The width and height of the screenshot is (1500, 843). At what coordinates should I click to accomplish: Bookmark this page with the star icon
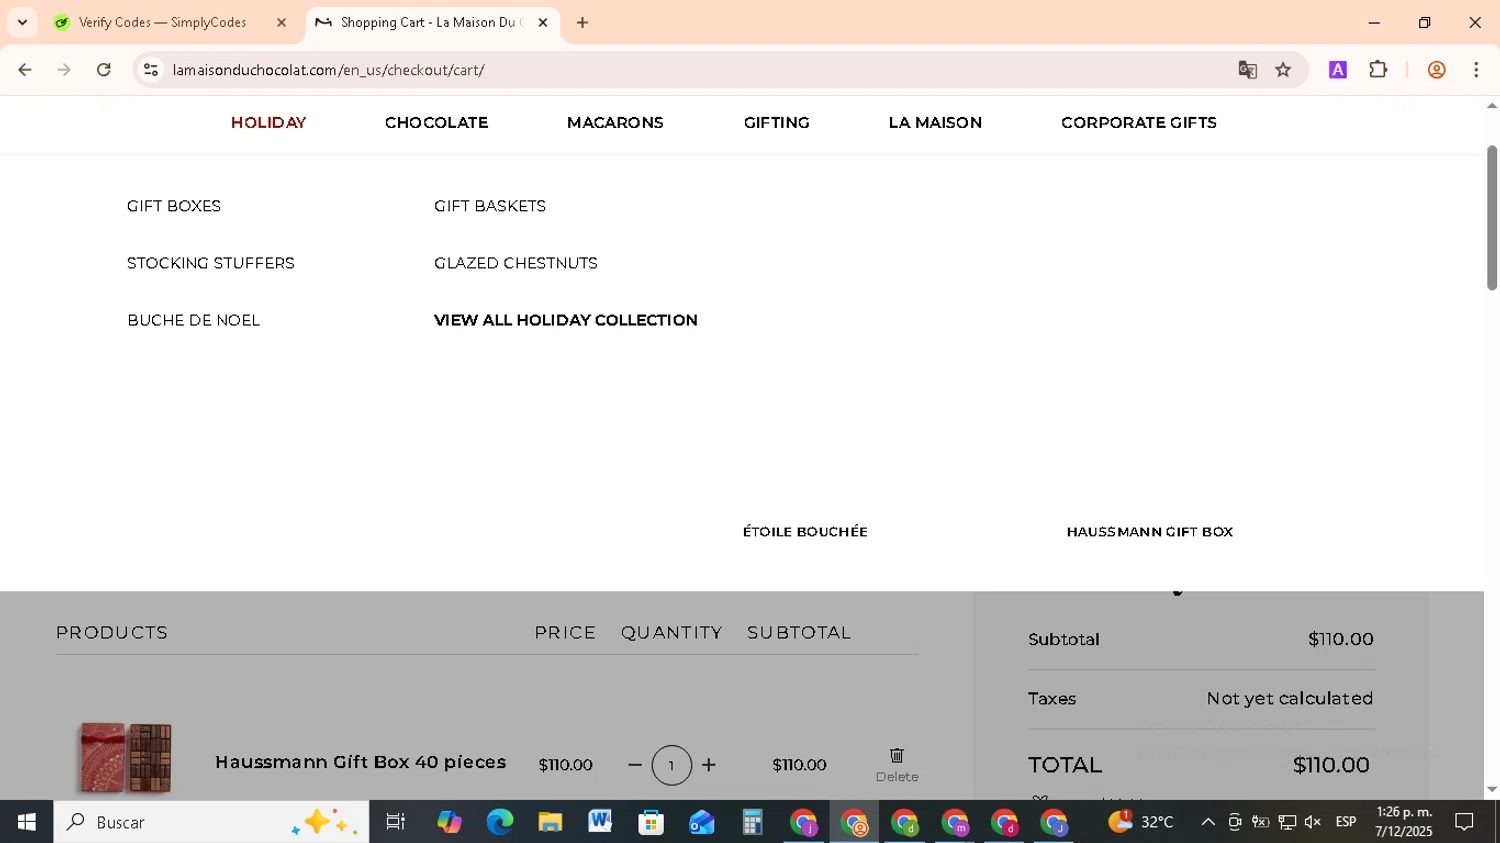coord(1284,70)
